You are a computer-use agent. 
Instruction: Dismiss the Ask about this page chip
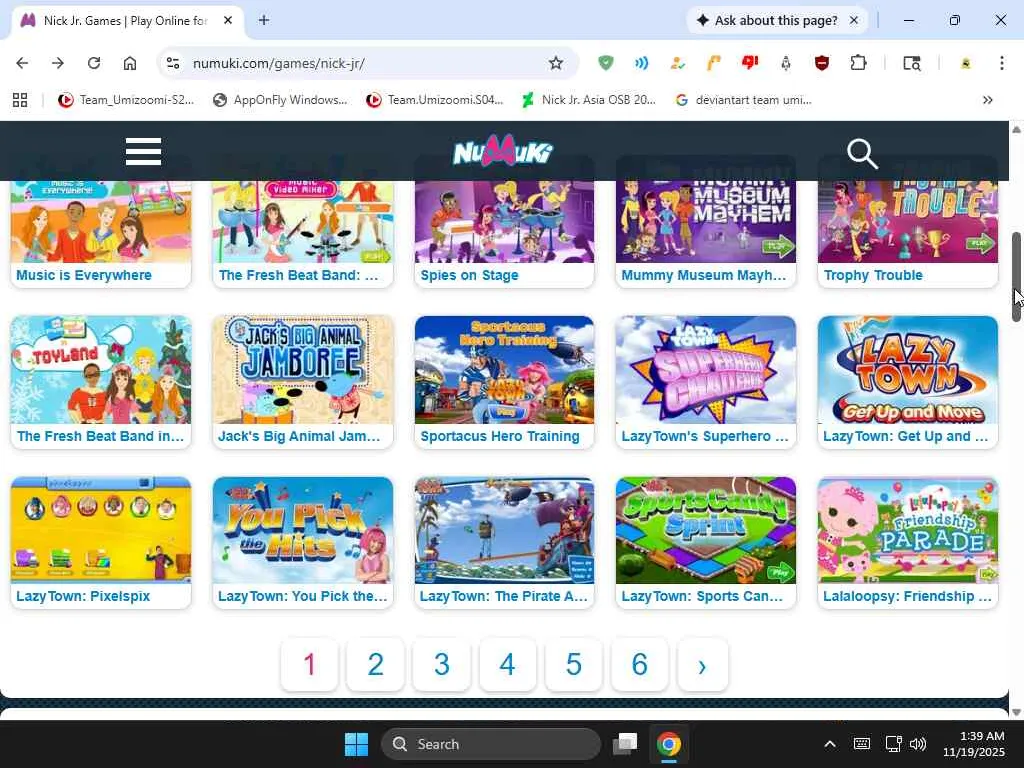click(854, 20)
